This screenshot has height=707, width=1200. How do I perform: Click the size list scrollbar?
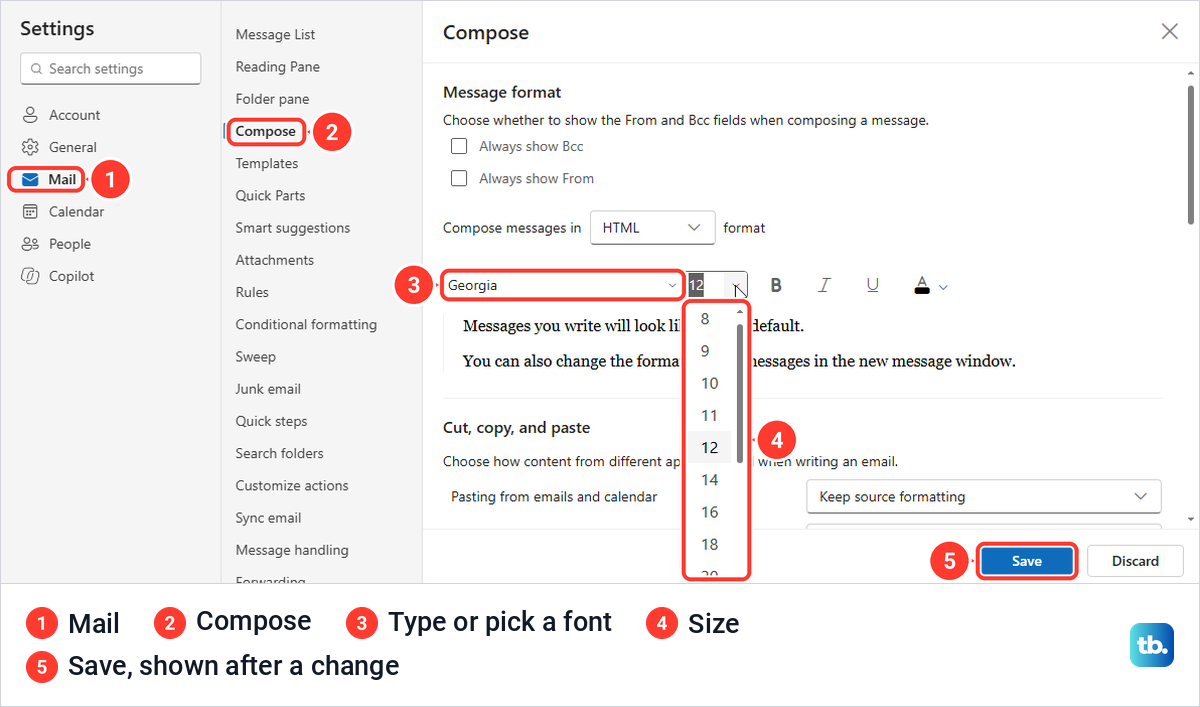(740, 393)
